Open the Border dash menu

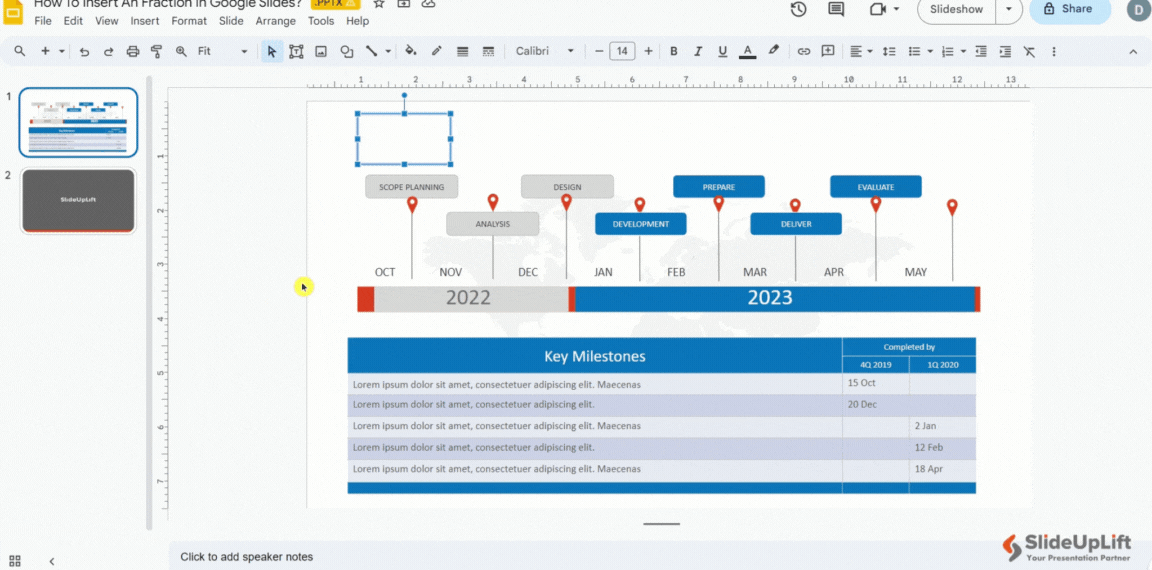(488, 51)
